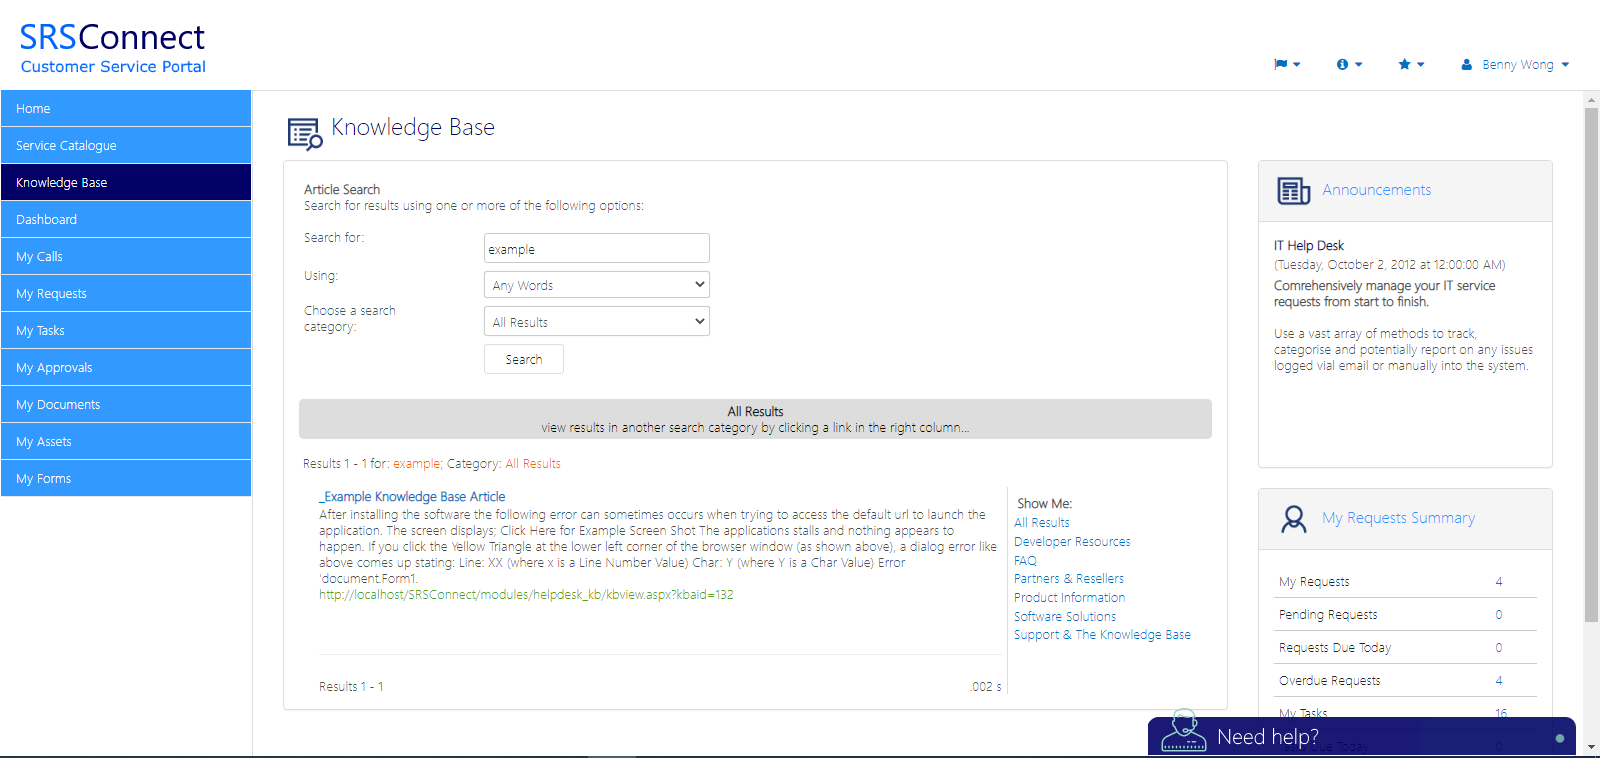Open the star favorites menu in header
Screen dimensions: 1600x758
(1410, 64)
